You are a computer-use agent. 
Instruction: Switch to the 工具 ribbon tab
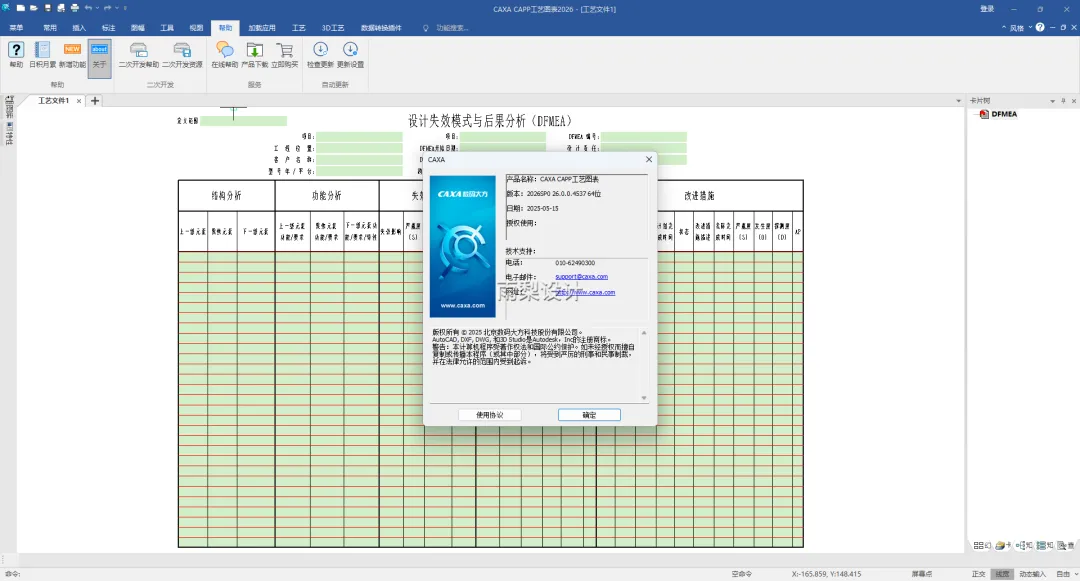pyautogui.click(x=167, y=28)
